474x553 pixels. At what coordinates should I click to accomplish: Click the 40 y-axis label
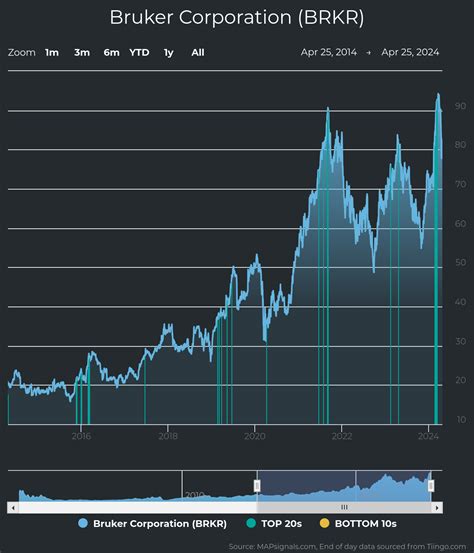[460, 302]
